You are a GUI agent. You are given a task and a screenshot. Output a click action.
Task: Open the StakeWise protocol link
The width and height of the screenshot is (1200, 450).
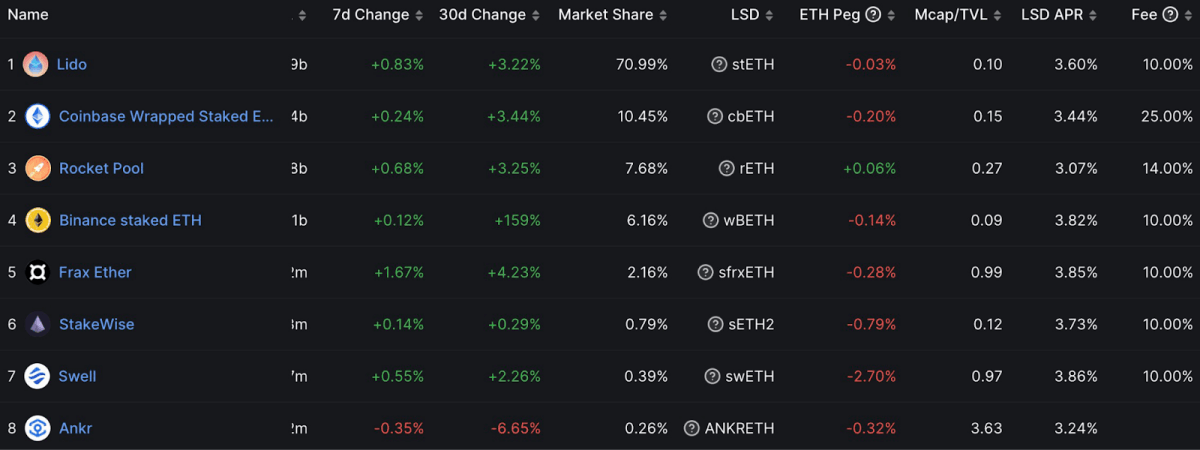coord(96,324)
